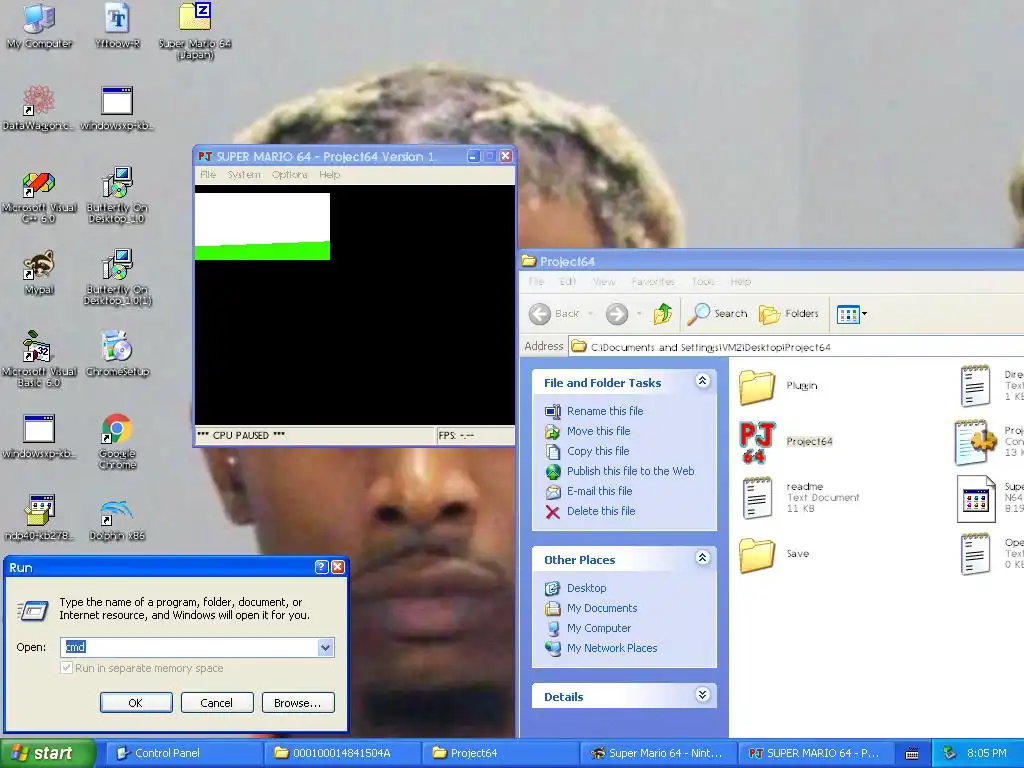Toggle Run in separate memory space checkbox
The image size is (1024, 768).
tap(66, 668)
